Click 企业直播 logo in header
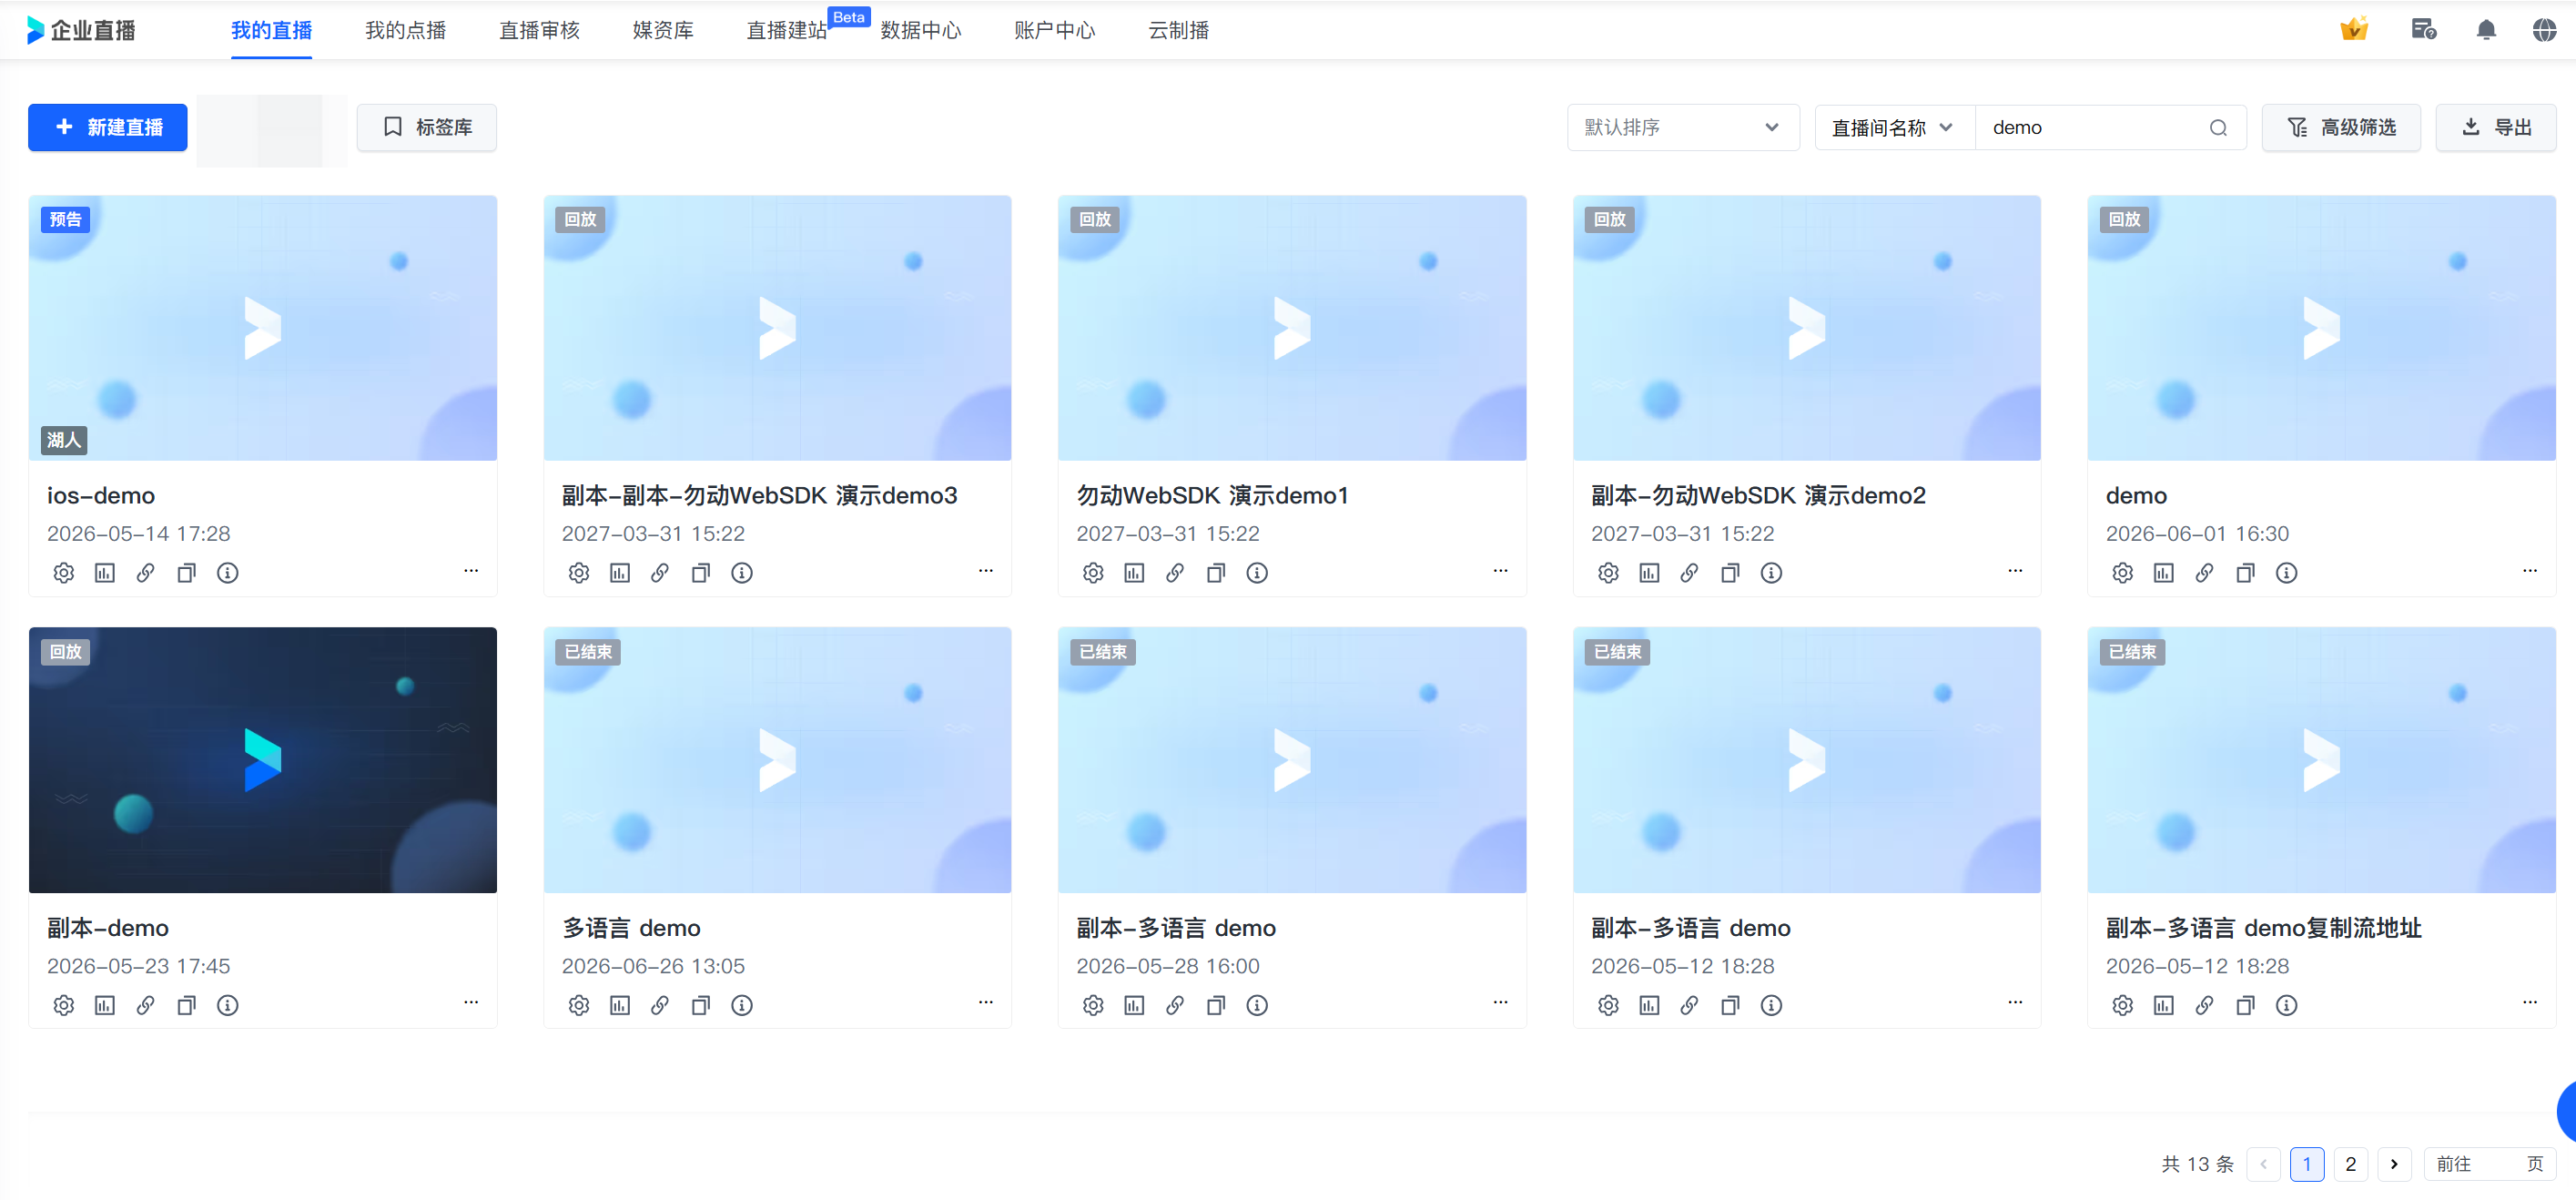2576x1200 pixels. coord(81,30)
